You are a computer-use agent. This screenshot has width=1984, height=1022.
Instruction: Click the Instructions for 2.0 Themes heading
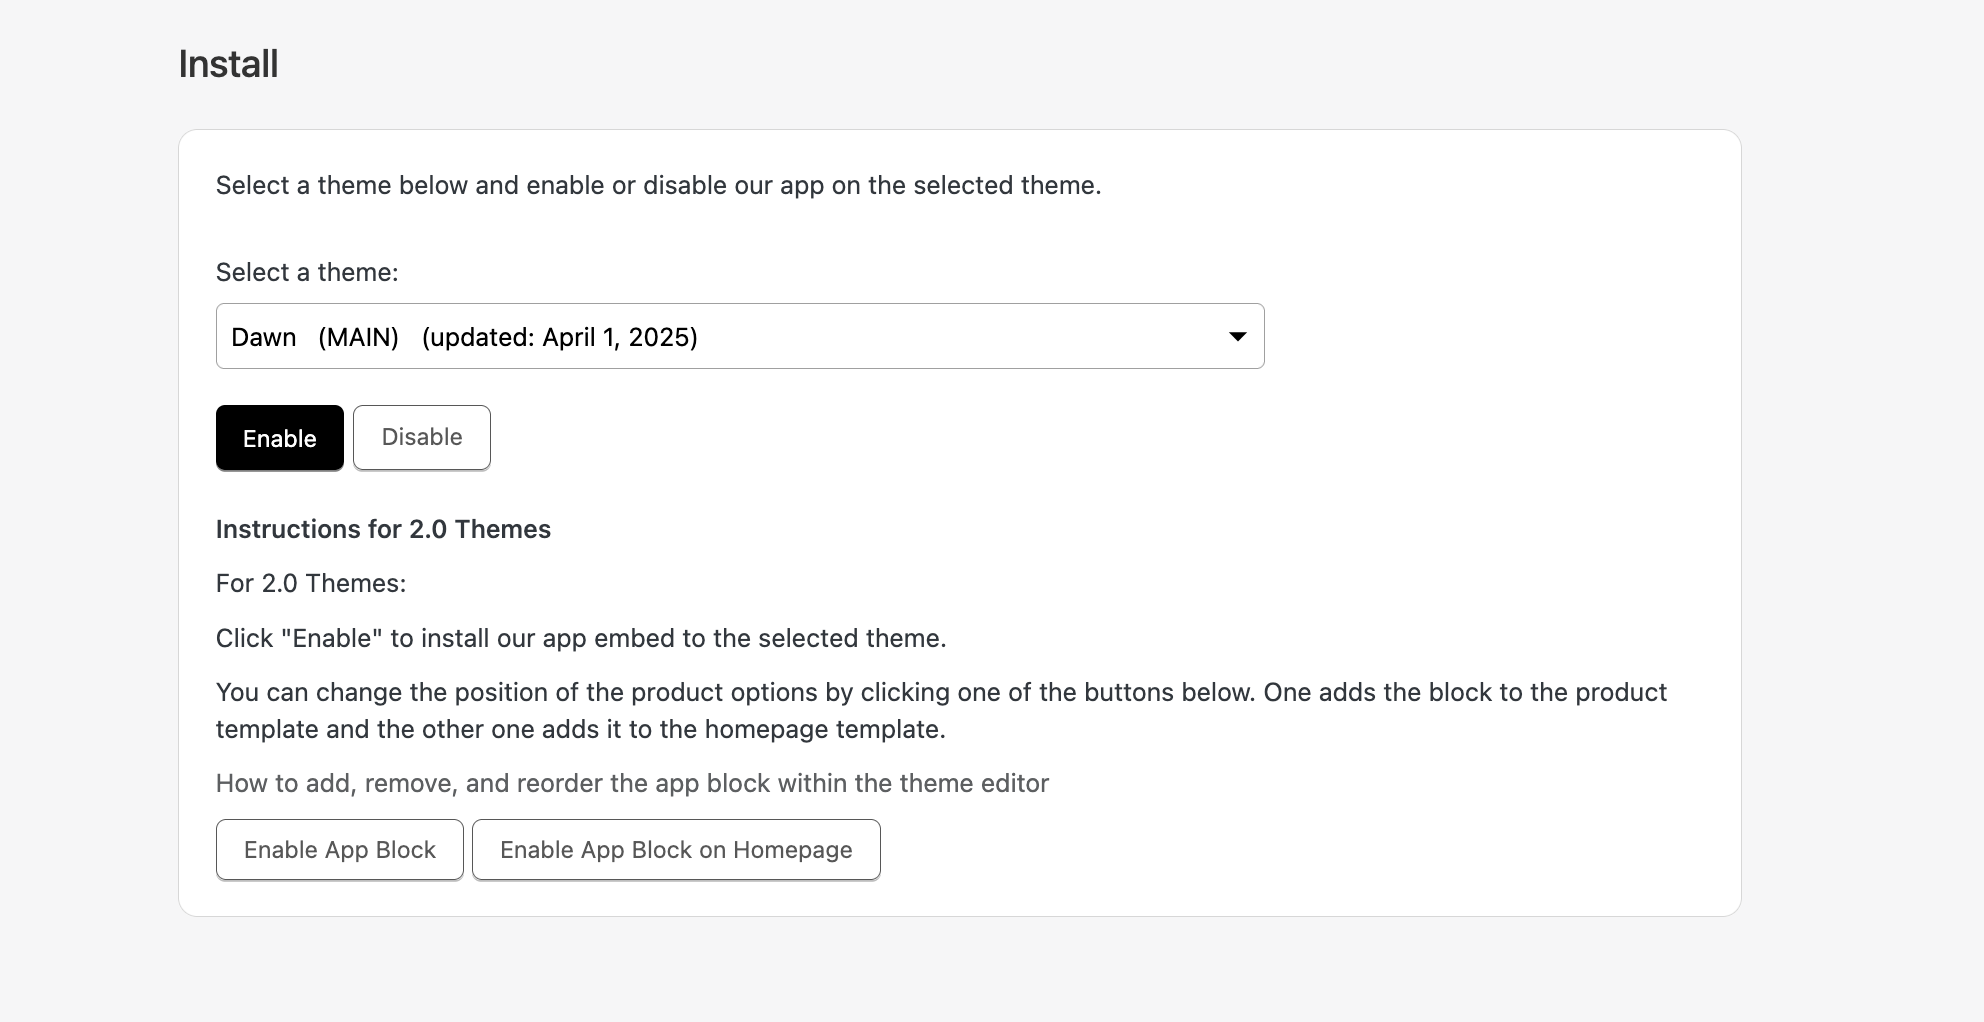click(383, 529)
